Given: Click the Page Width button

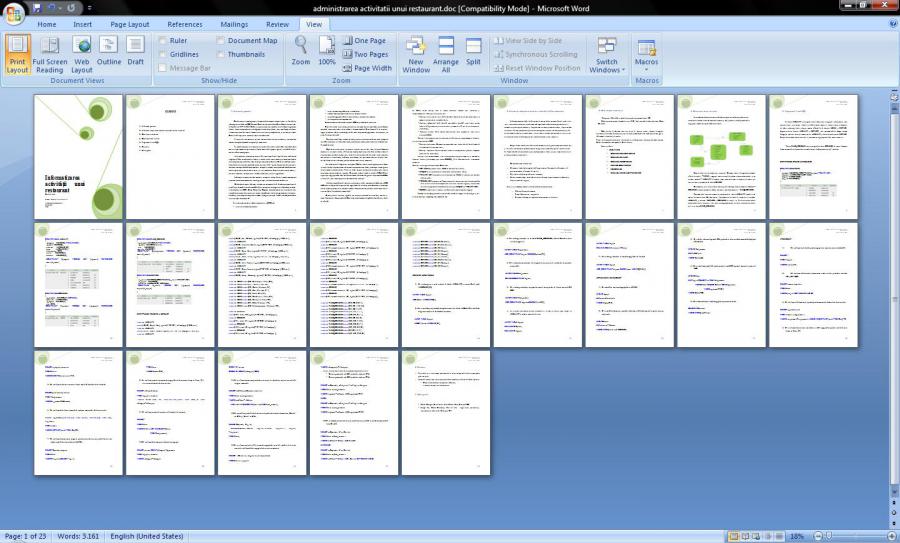Looking at the screenshot, I should [366, 69].
